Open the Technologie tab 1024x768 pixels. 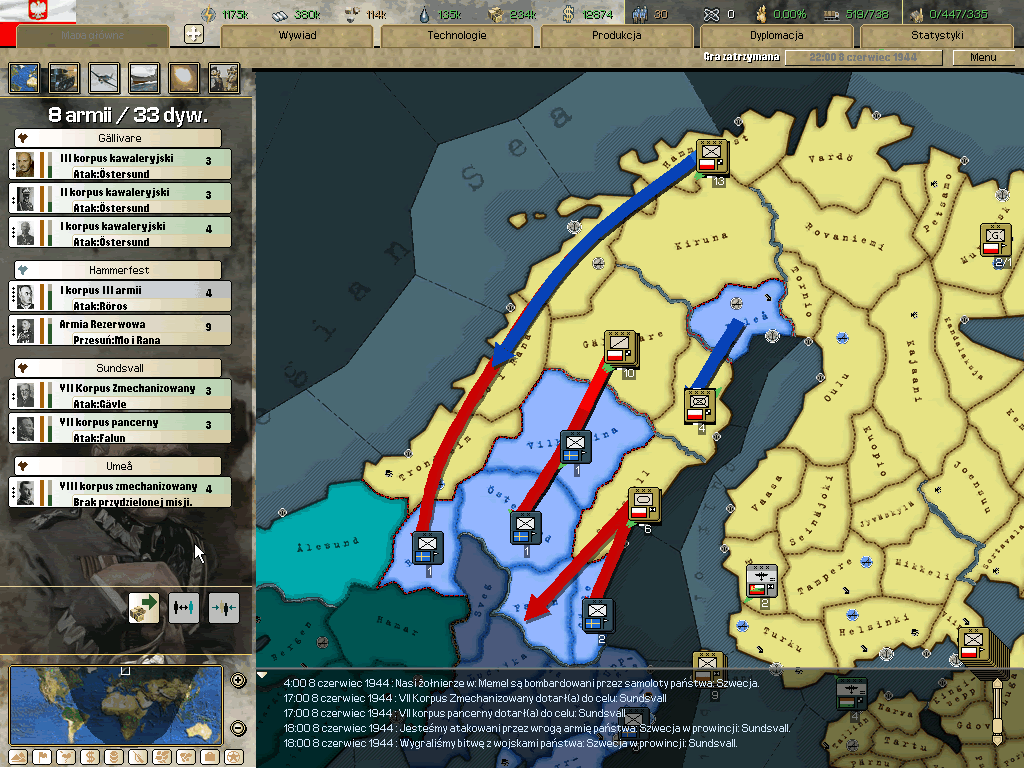click(x=456, y=35)
